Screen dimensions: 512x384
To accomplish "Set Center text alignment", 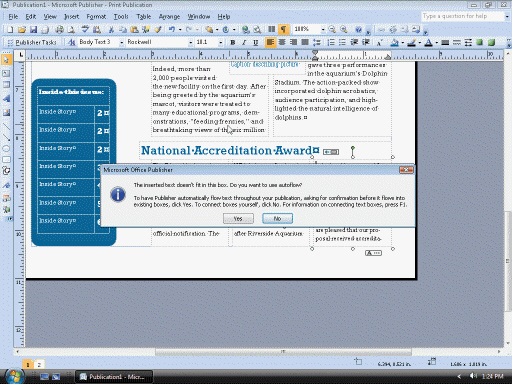I will coord(282,42).
